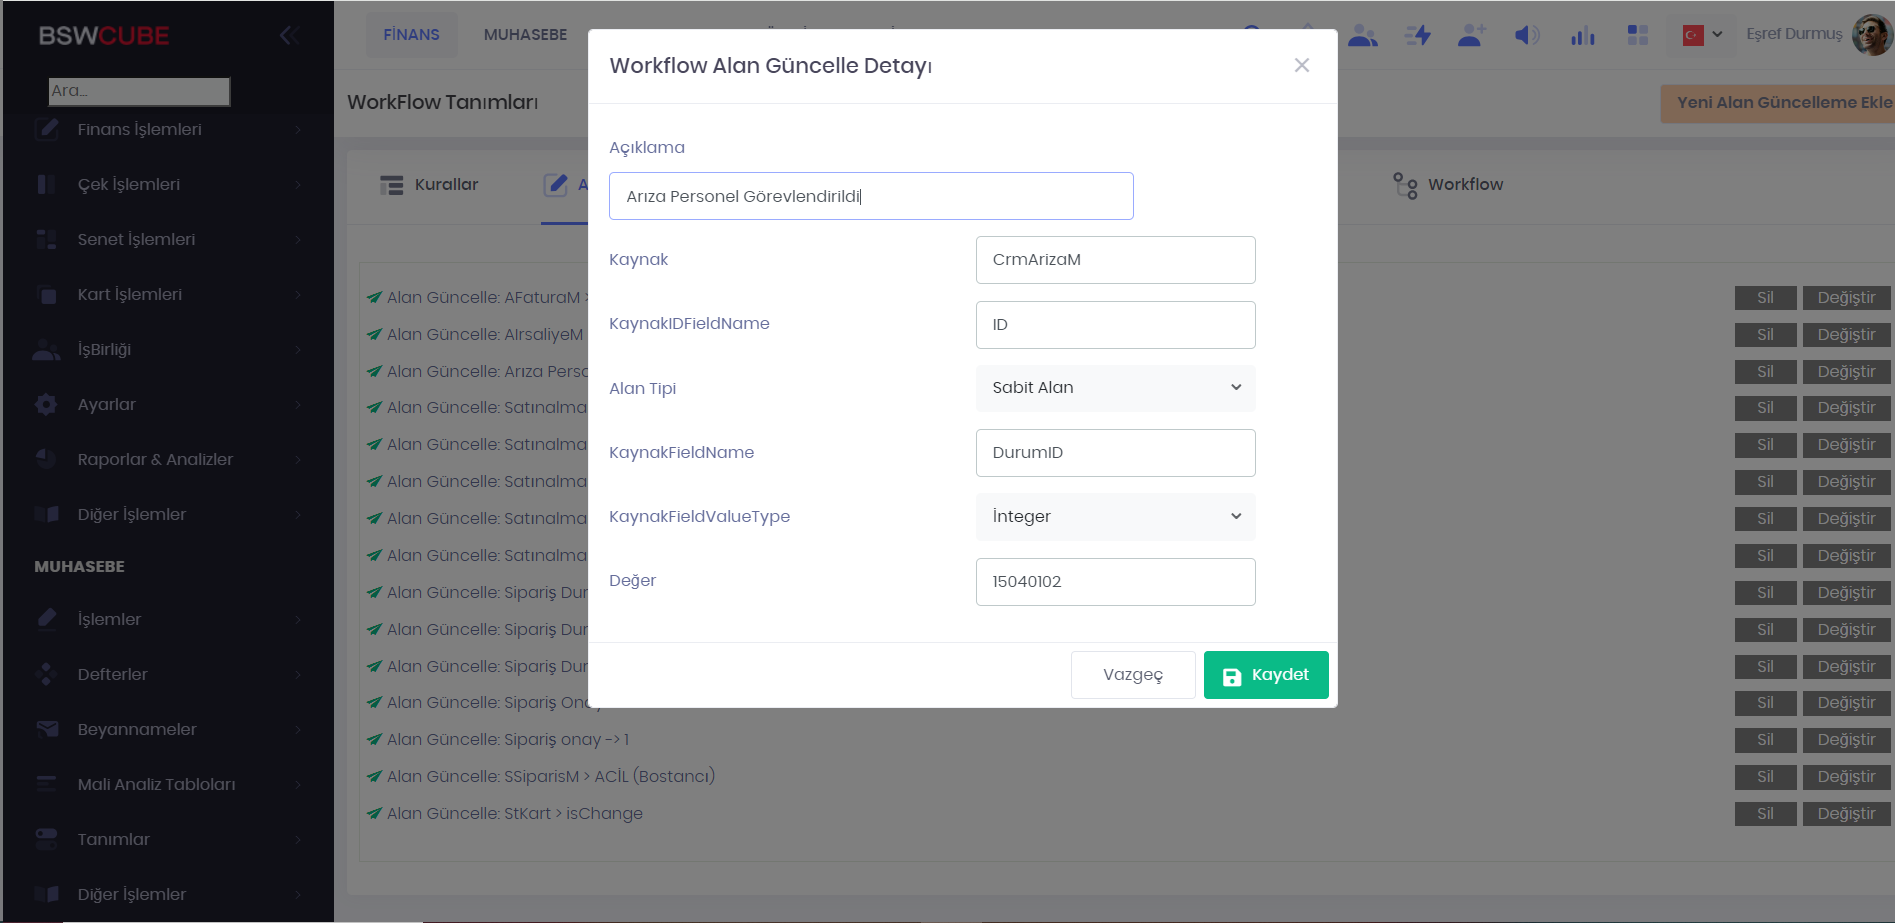Click the Açıklama description input field
The width and height of the screenshot is (1895, 923).
coord(870,196)
